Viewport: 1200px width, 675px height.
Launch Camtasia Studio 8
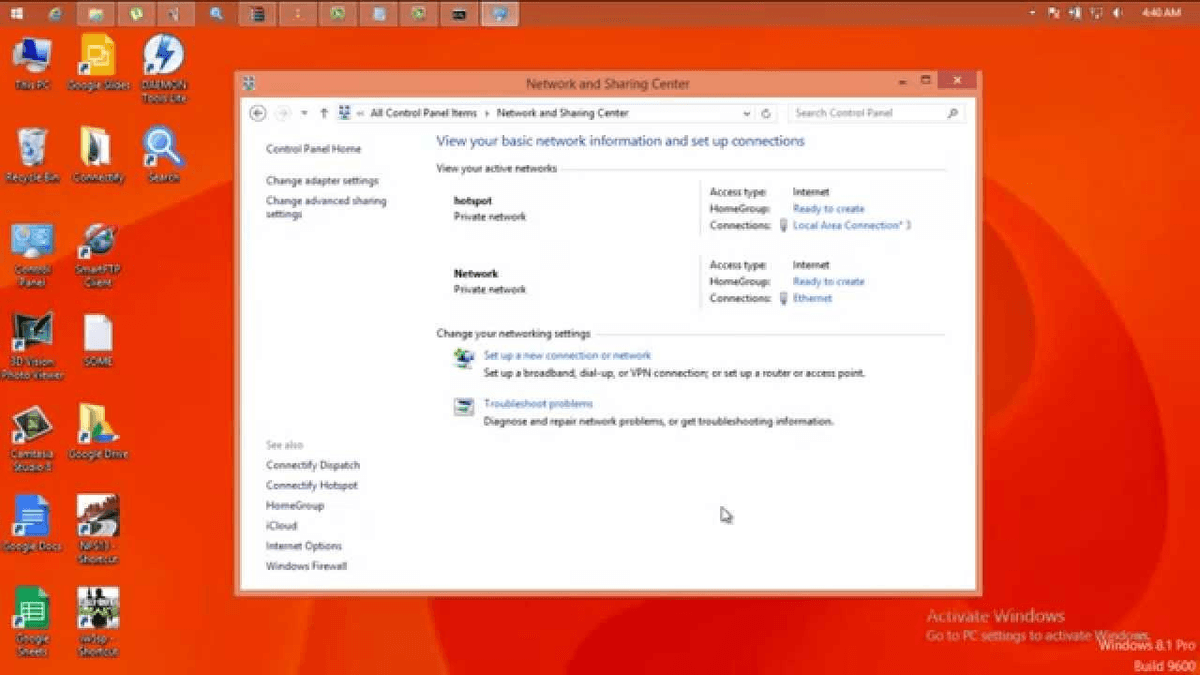(32, 438)
